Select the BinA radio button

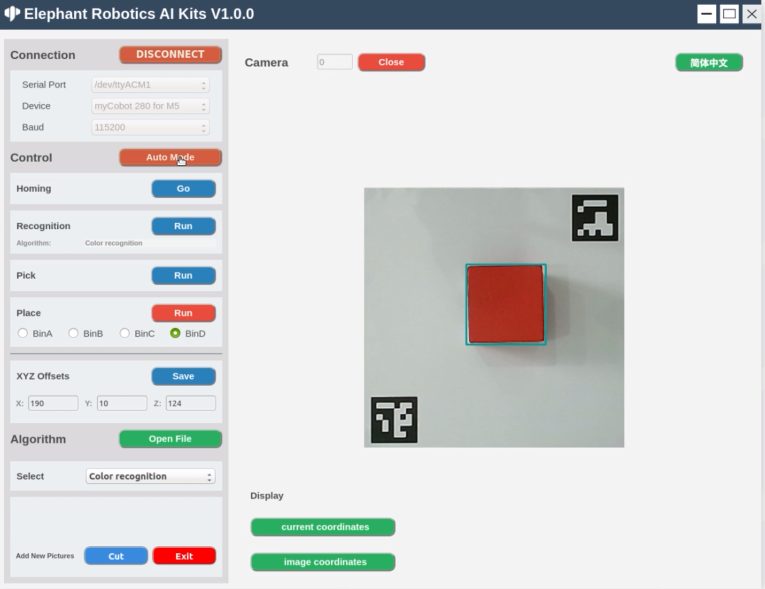point(23,333)
